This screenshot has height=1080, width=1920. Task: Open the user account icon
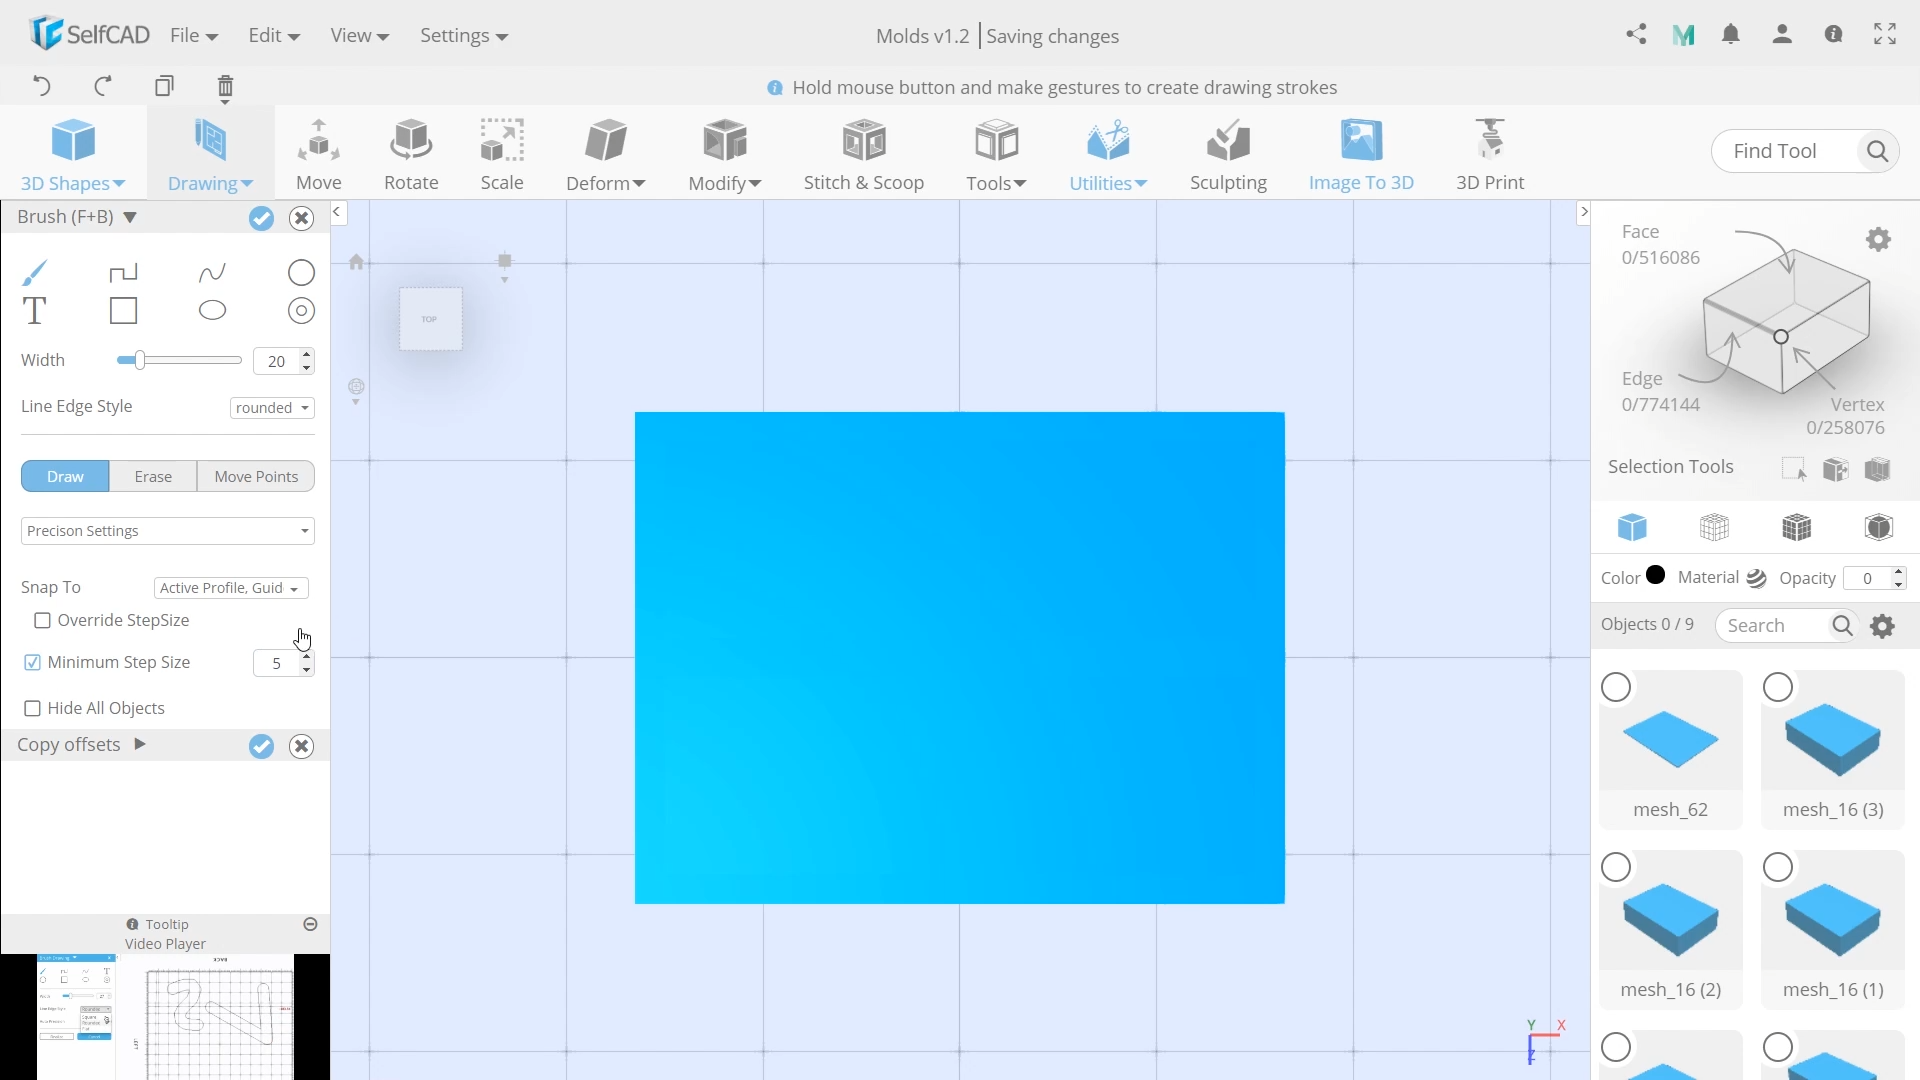[x=1782, y=35]
